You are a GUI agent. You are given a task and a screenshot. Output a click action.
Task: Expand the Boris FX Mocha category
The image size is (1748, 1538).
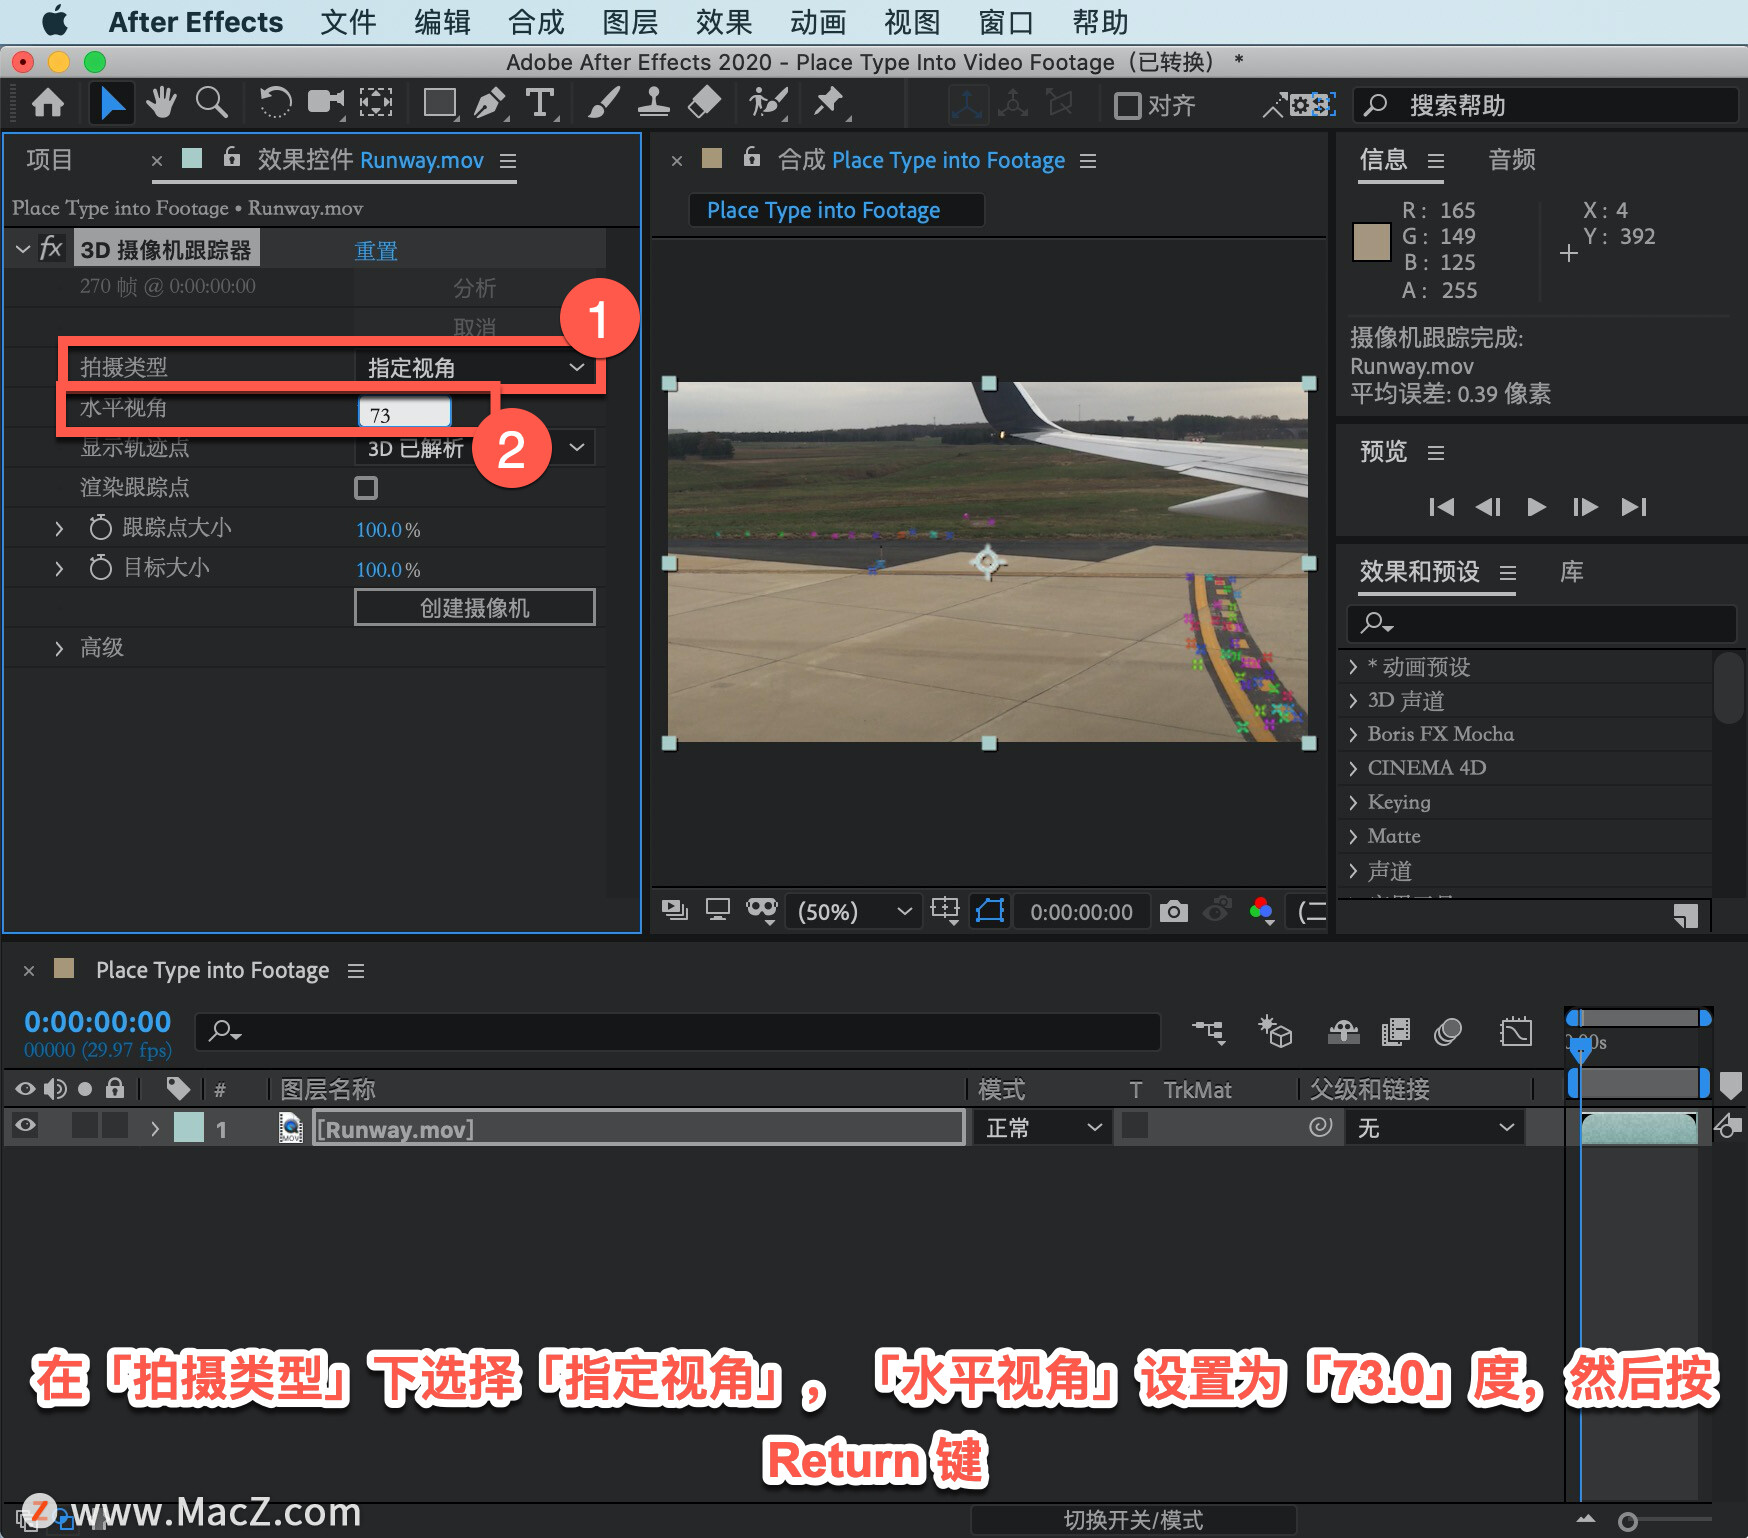coord(1353,734)
